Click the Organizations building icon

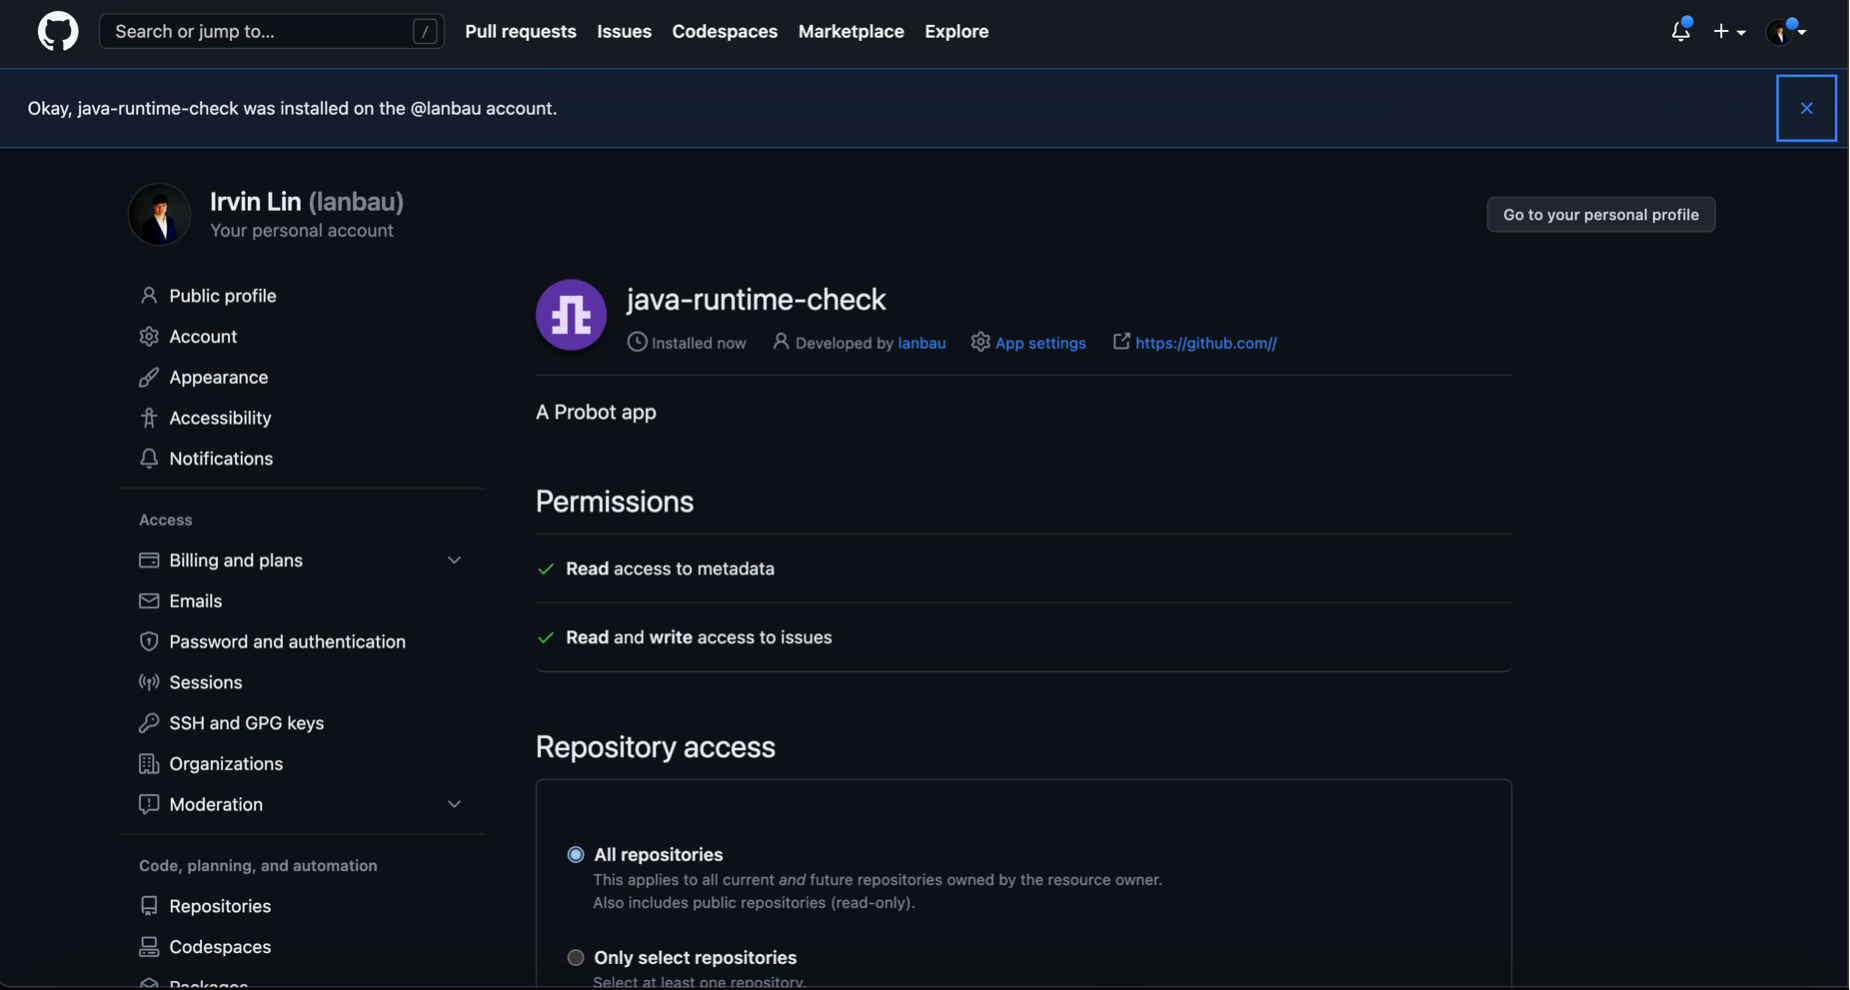pyautogui.click(x=149, y=763)
